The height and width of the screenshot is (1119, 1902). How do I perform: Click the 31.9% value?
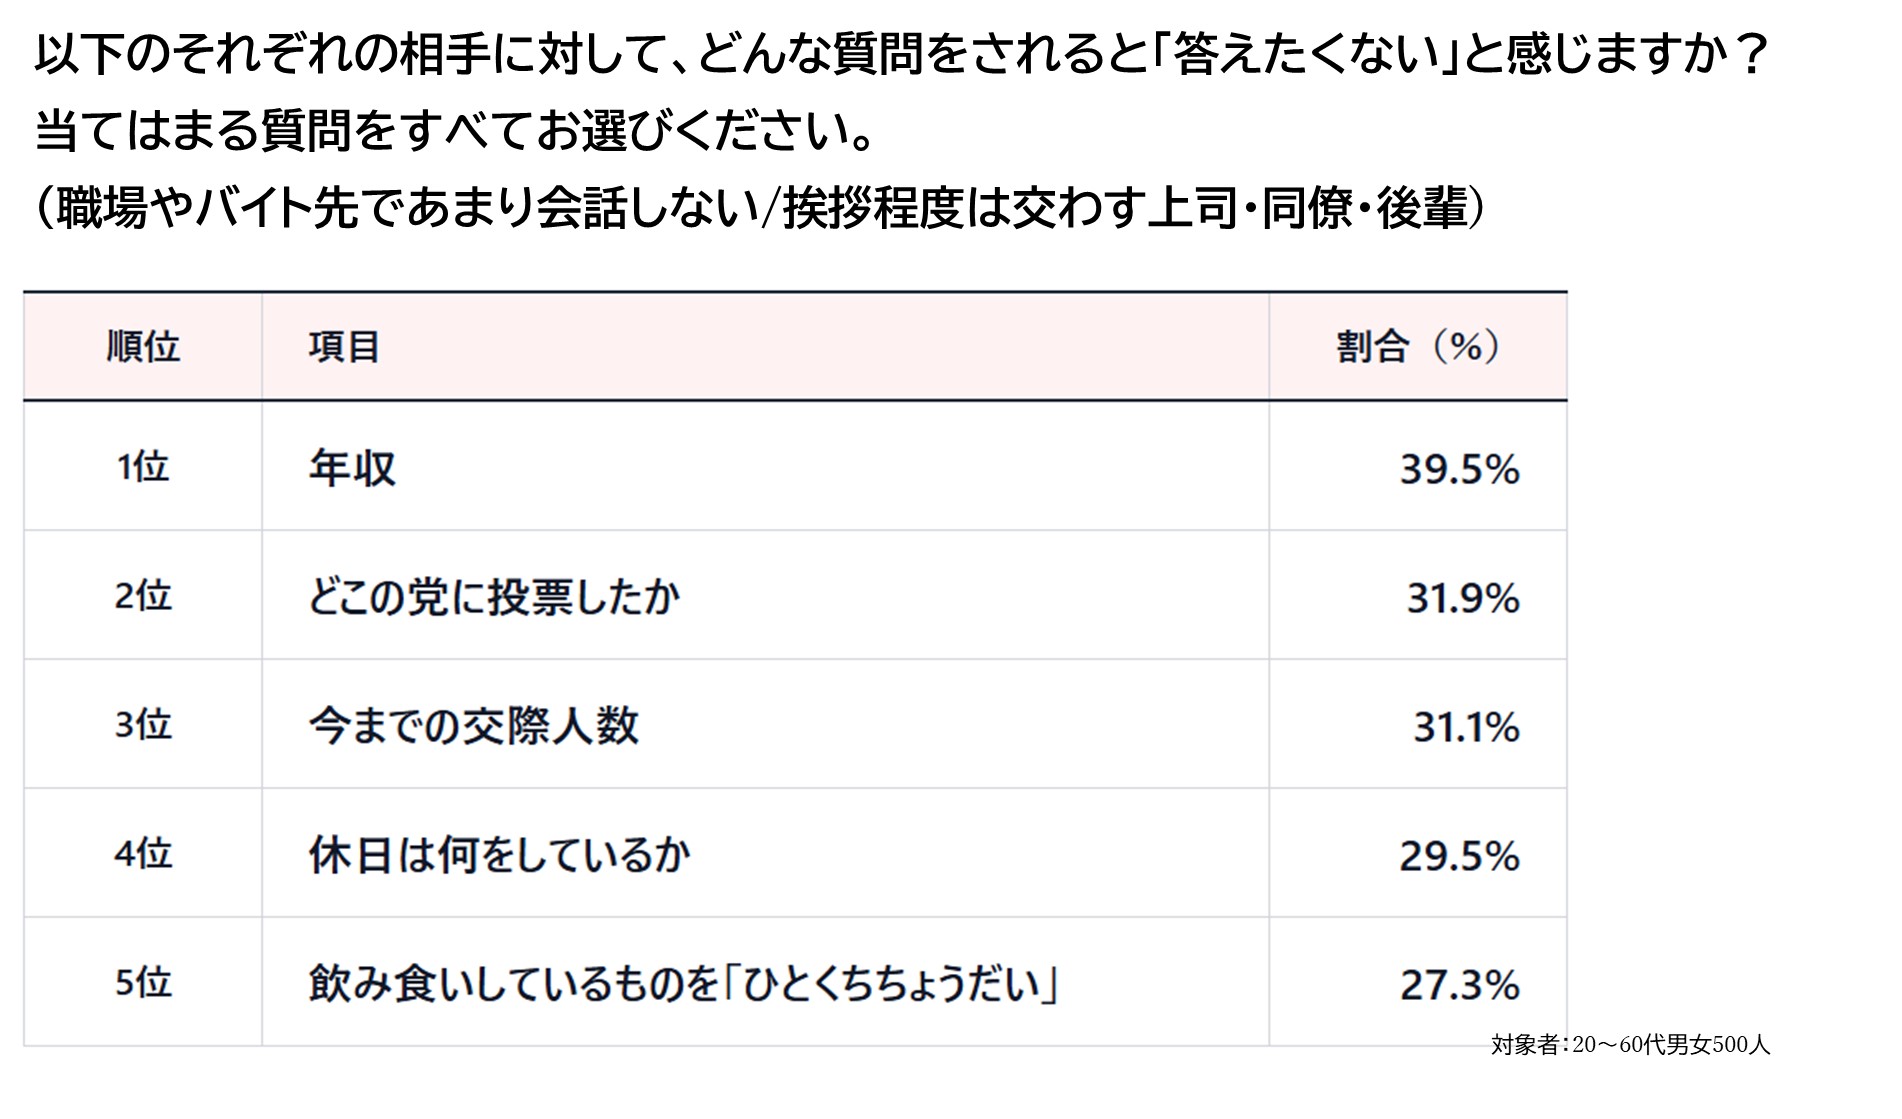[x=1462, y=598]
